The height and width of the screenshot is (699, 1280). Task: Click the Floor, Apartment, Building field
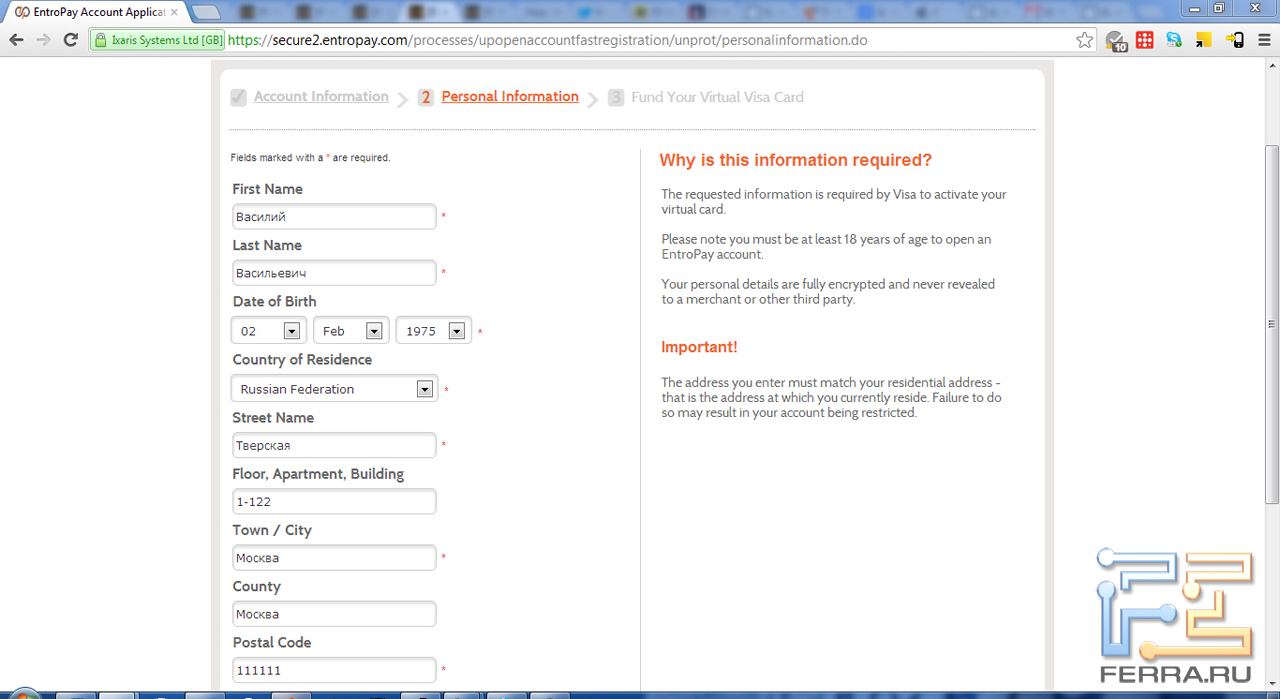click(x=334, y=501)
